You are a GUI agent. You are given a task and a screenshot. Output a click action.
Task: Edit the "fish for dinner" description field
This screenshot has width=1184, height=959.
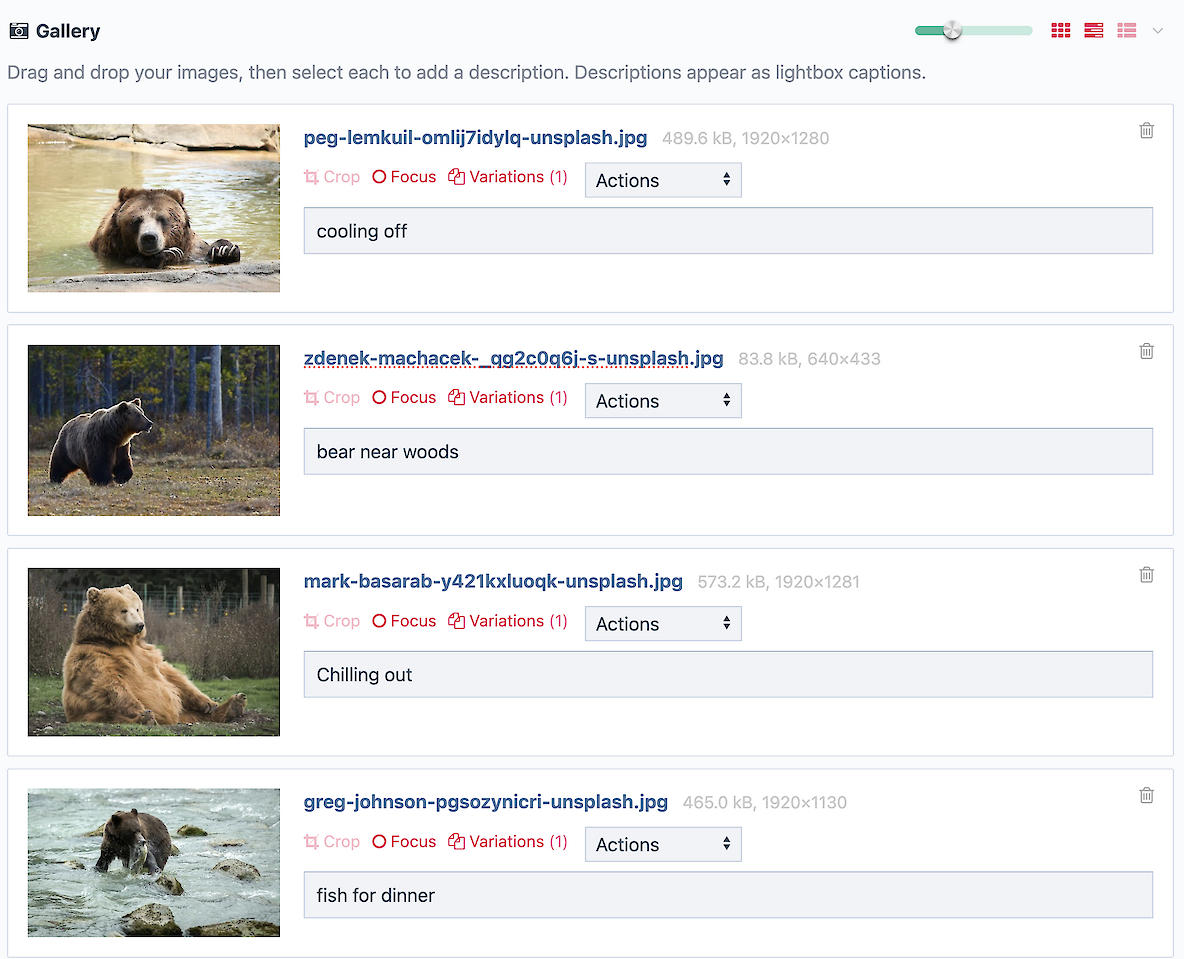(728, 895)
